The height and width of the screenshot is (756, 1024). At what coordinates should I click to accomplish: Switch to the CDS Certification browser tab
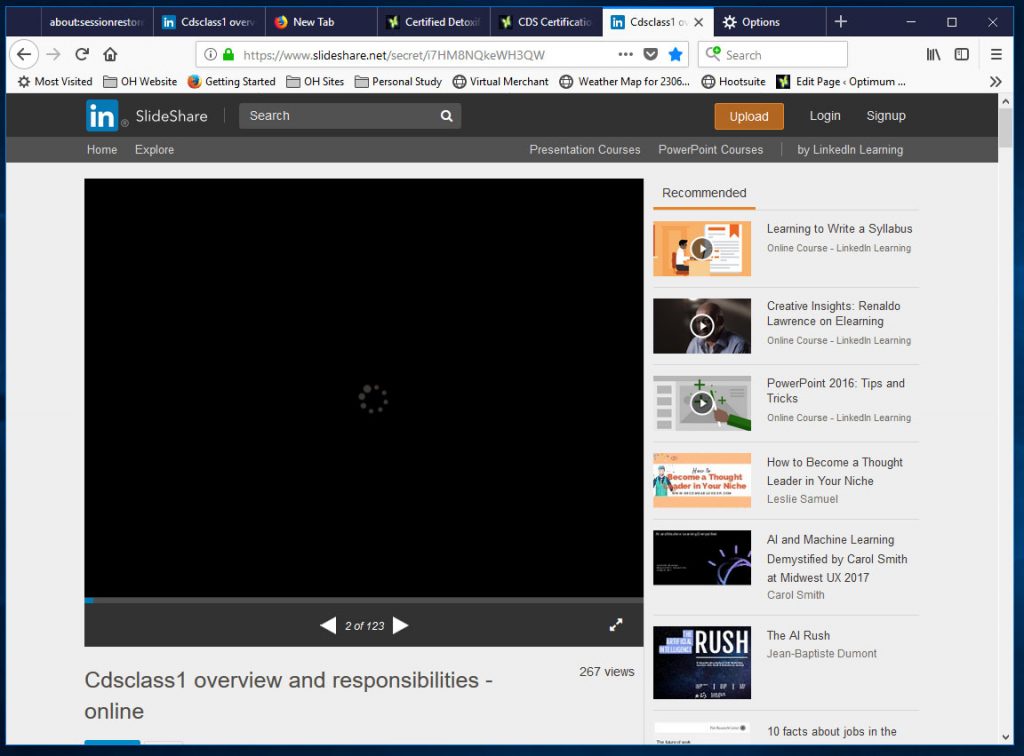(x=545, y=20)
